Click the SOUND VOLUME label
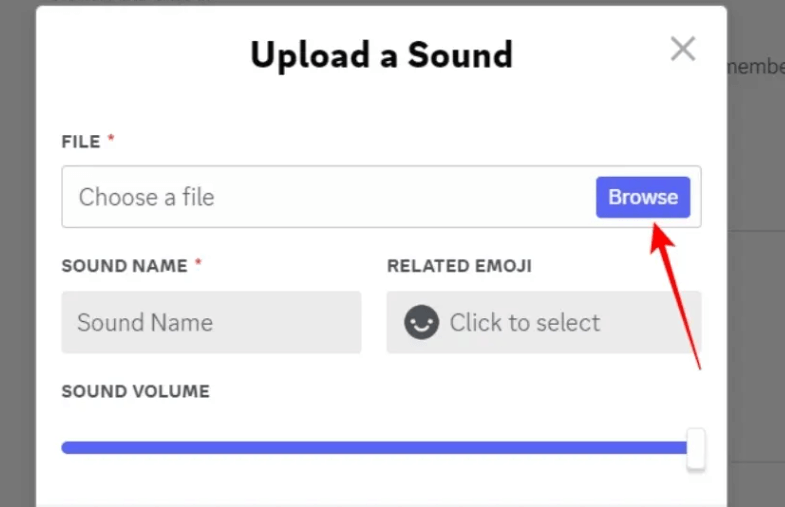 [135, 391]
